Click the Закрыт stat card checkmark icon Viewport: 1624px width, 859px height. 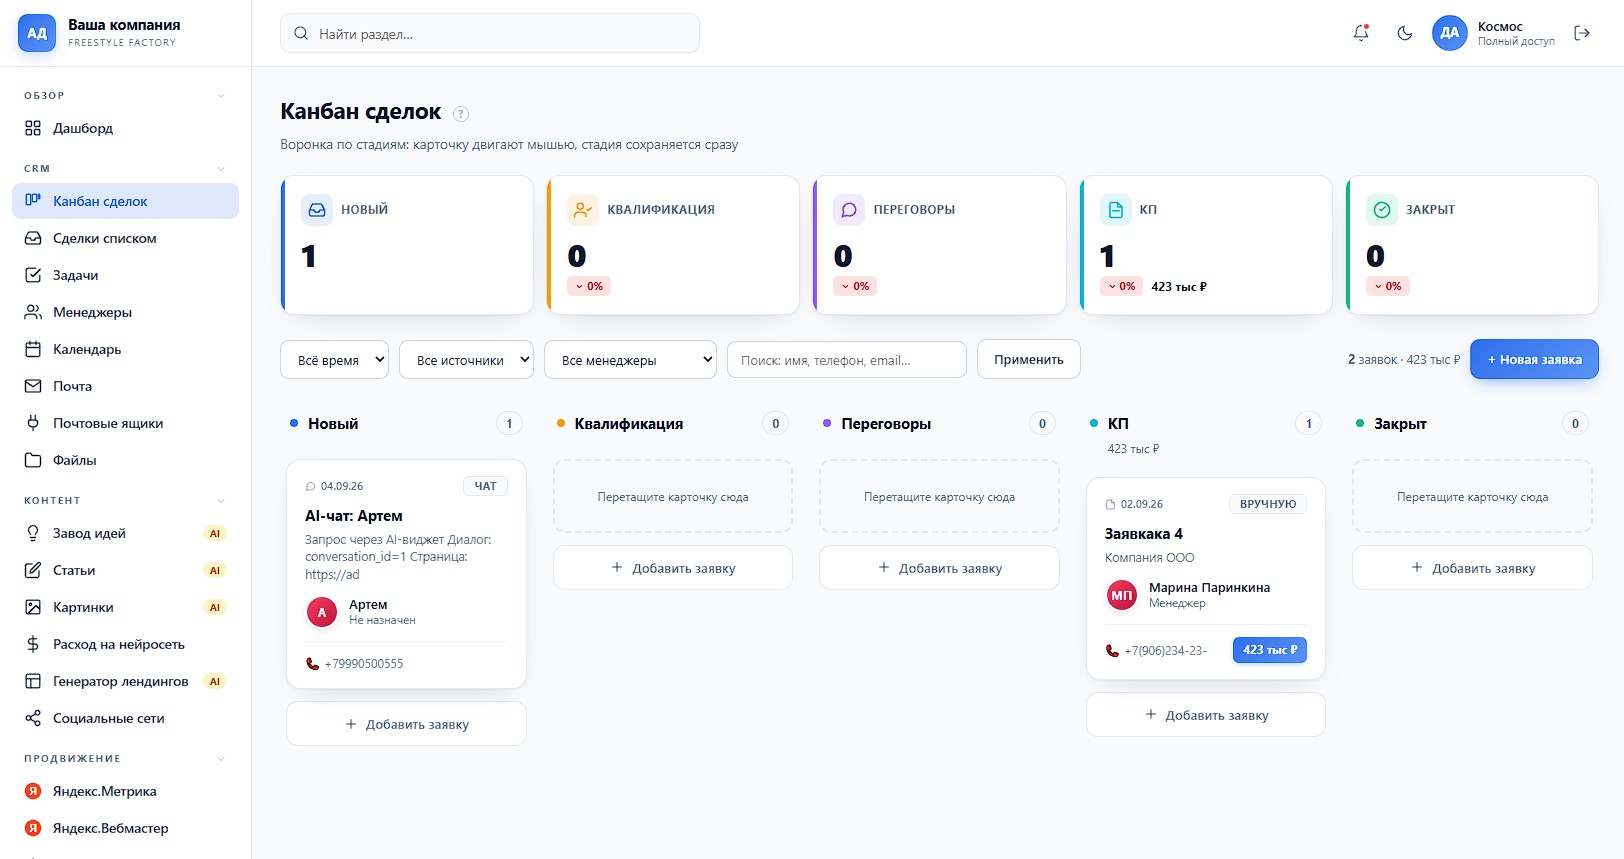click(1382, 210)
